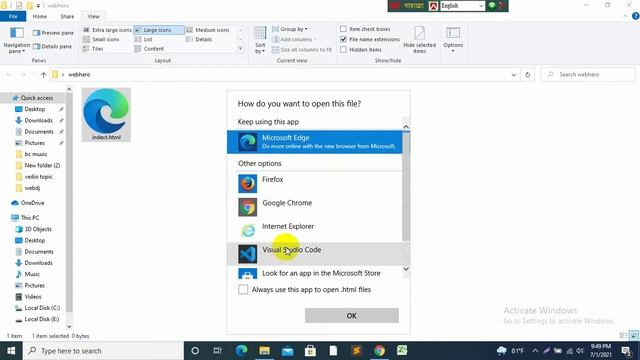Open the File ribbon tab
Image resolution: width=640 pixels, height=360 pixels.
[x=13, y=16]
